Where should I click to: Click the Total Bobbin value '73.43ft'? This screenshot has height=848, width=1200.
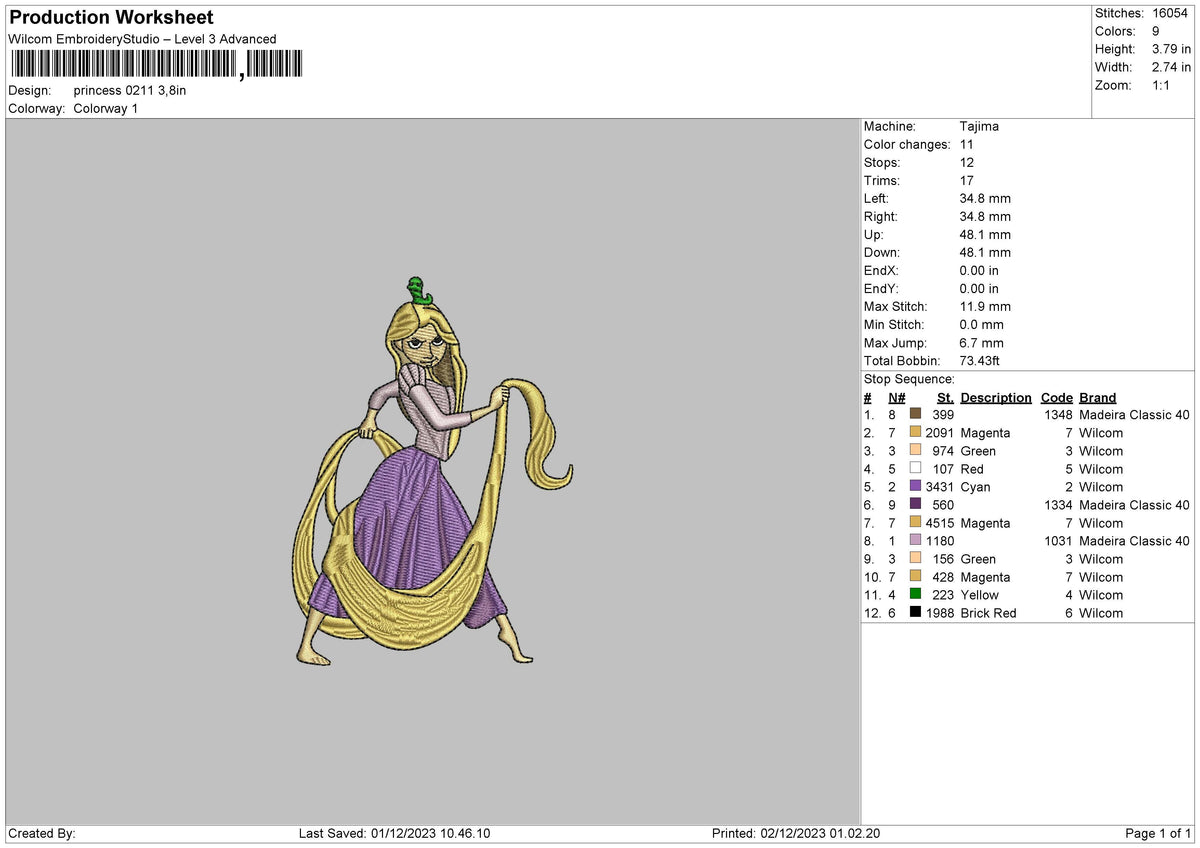pyautogui.click(x=979, y=360)
